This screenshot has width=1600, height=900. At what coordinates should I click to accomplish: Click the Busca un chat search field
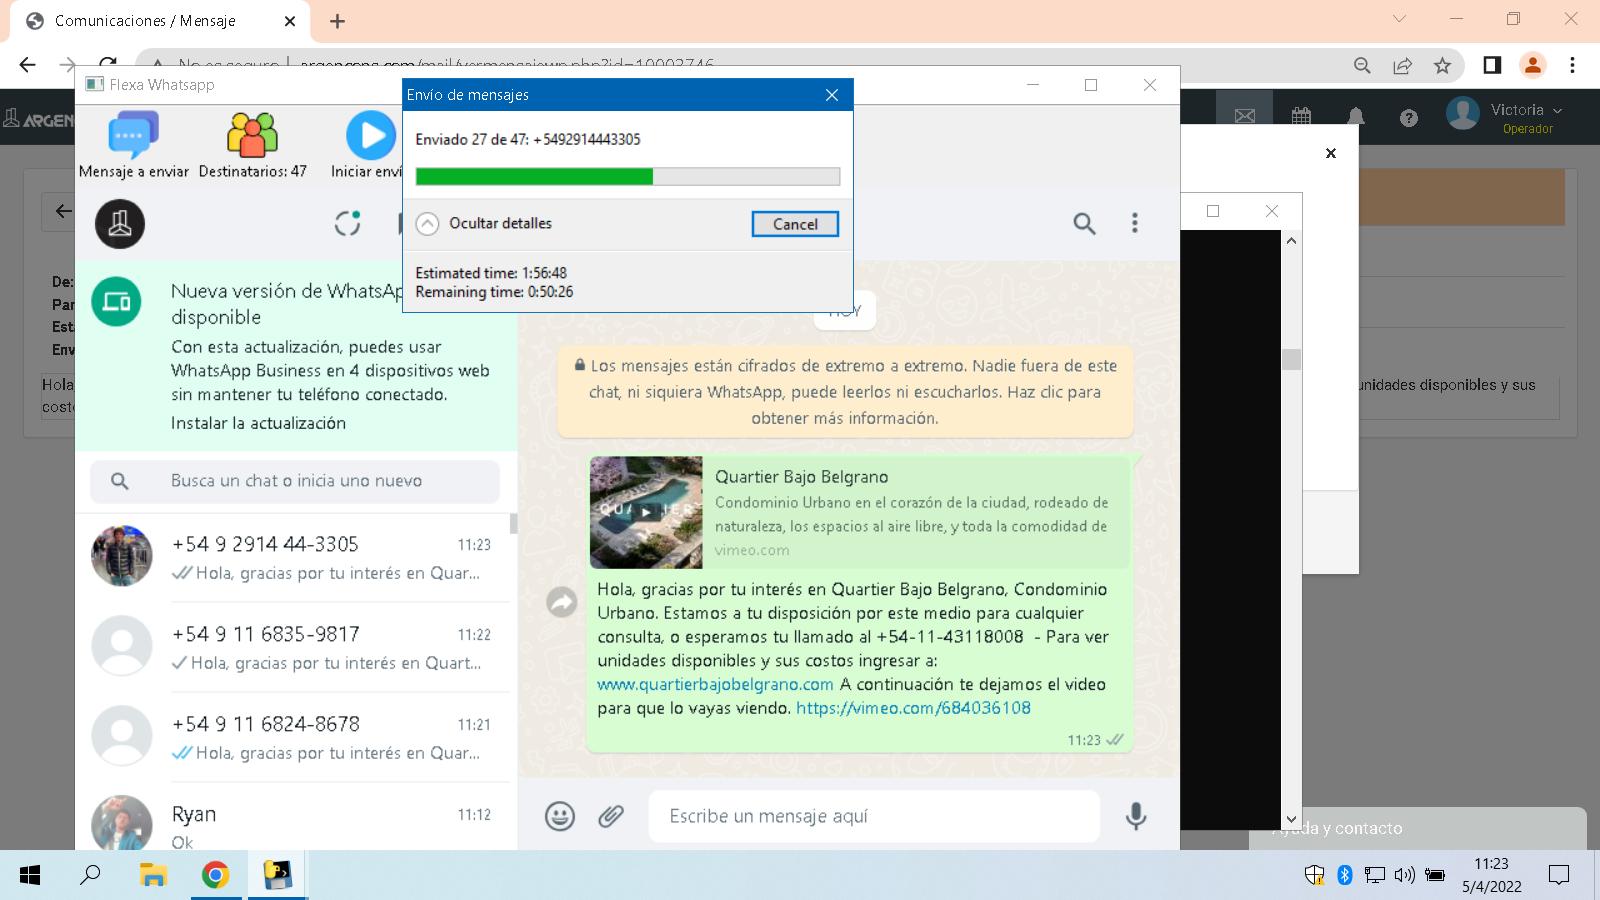[295, 481]
